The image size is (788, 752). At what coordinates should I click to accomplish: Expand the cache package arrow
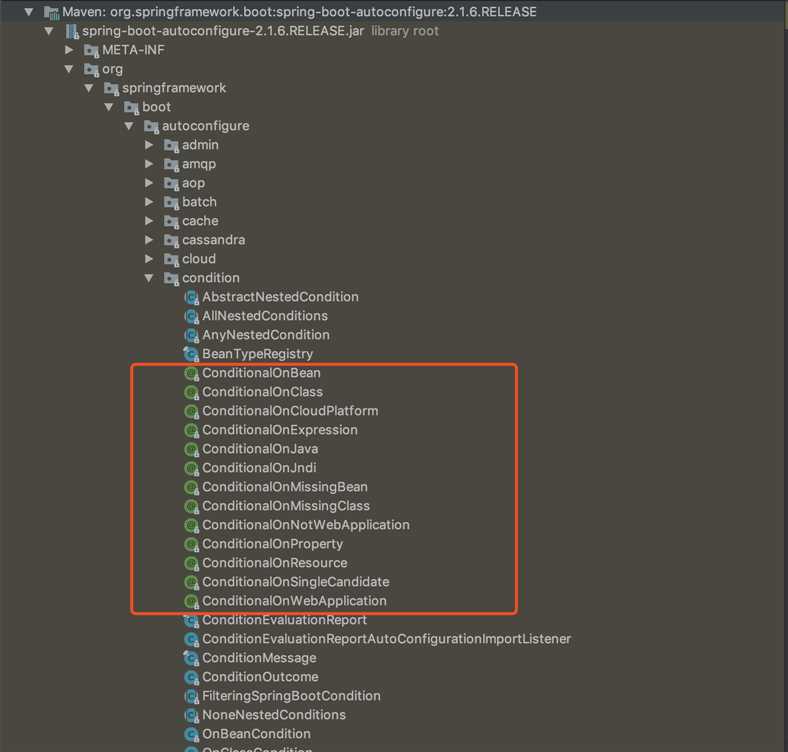click(x=149, y=221)
